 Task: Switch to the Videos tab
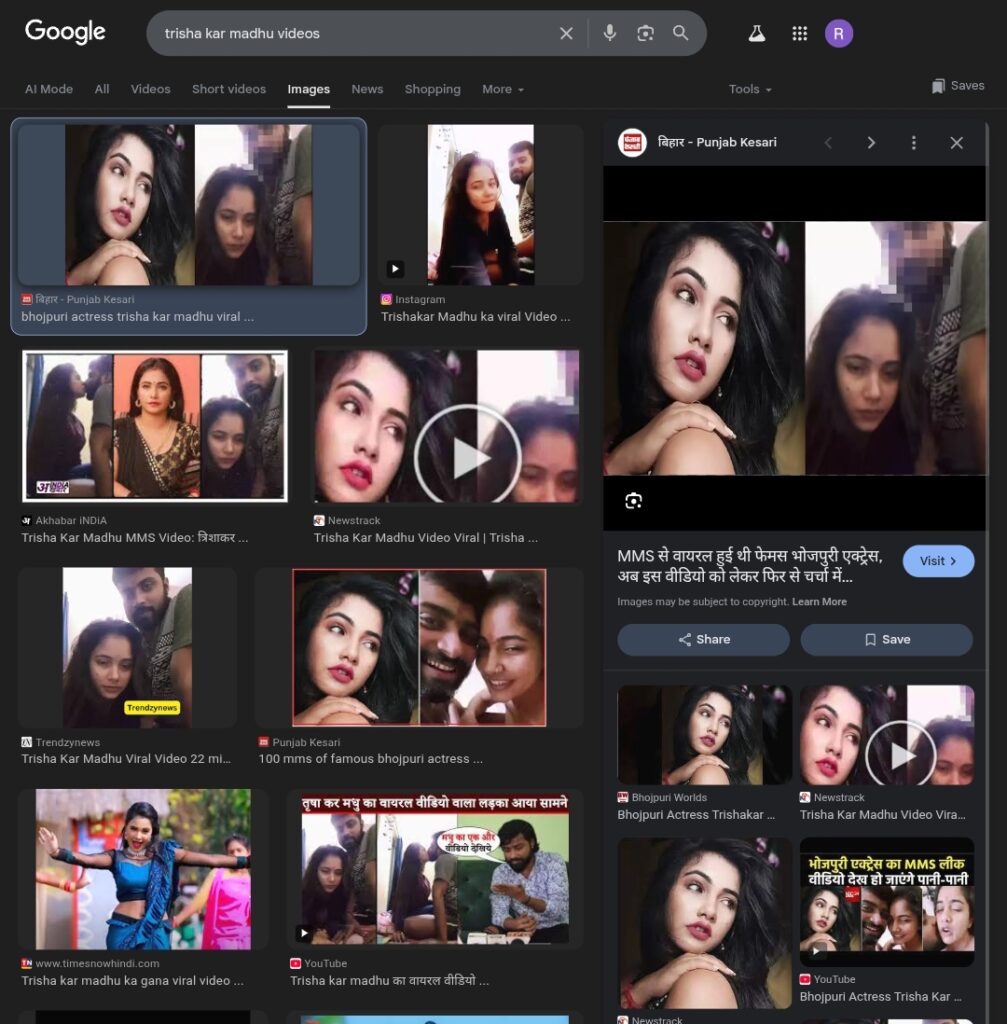click(x=150, y=89)
